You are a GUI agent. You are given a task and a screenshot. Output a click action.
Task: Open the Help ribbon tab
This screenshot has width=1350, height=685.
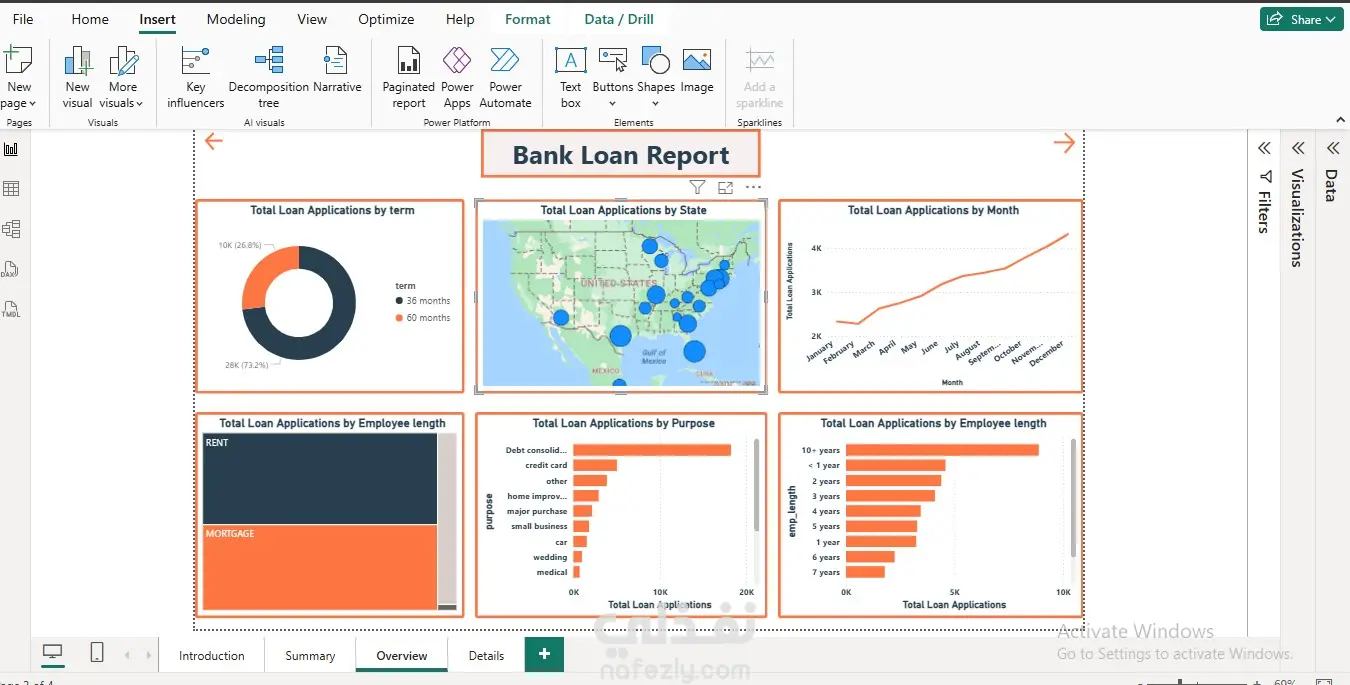(460, 19)
